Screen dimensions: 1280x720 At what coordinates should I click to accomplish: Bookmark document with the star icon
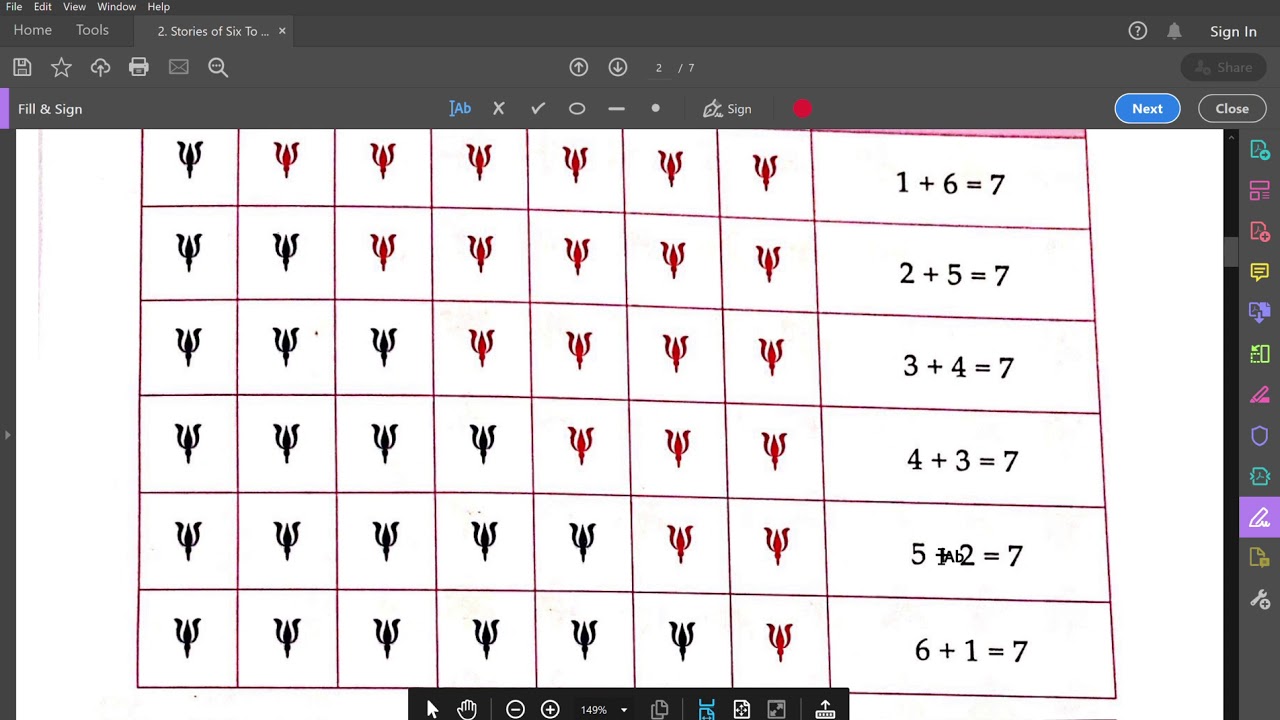click(61, 67)
